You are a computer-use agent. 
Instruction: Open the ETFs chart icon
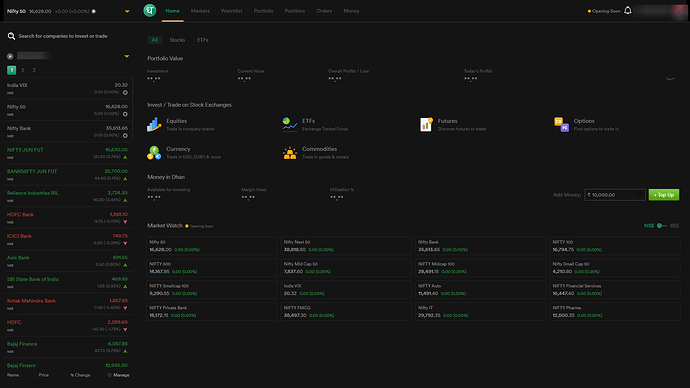tap(290, 124)
